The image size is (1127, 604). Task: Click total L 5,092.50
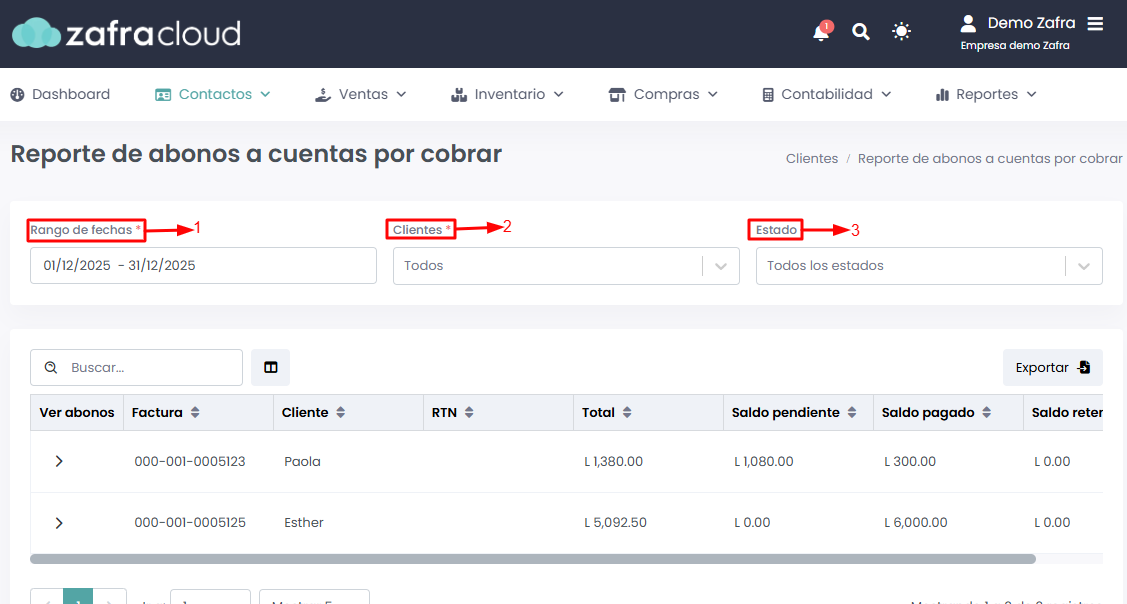tap(615, 523)
